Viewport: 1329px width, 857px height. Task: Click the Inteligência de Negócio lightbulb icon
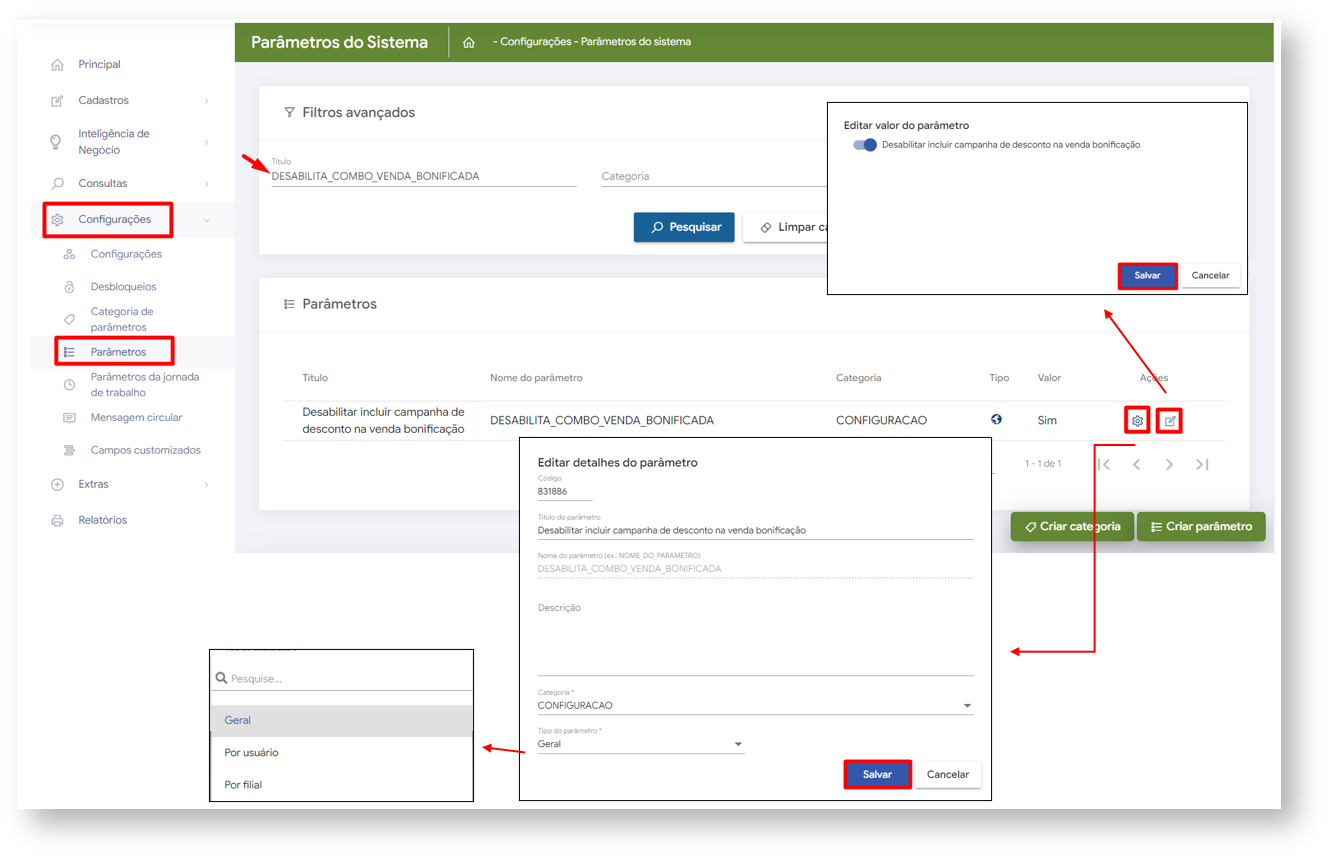(56, 142)
